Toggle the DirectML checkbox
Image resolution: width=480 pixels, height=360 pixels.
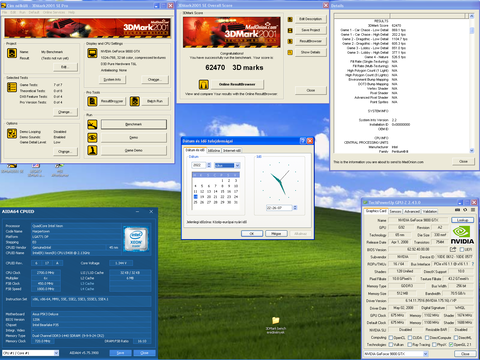tap(456, 338)
